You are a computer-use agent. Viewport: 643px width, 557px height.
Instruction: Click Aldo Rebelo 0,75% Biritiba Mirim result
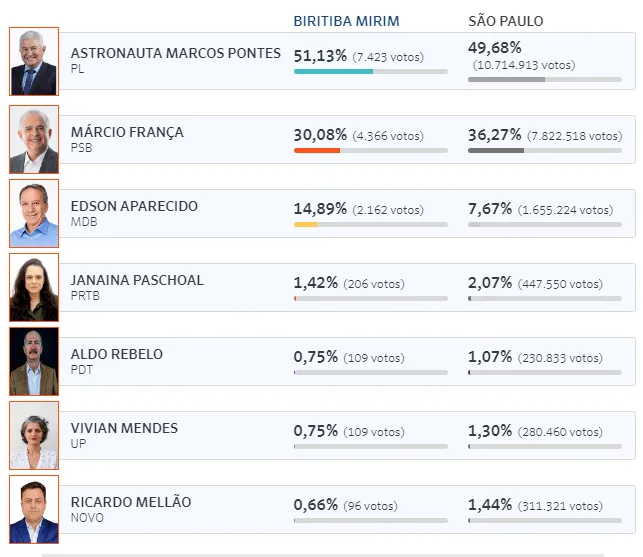pos(316,357)
